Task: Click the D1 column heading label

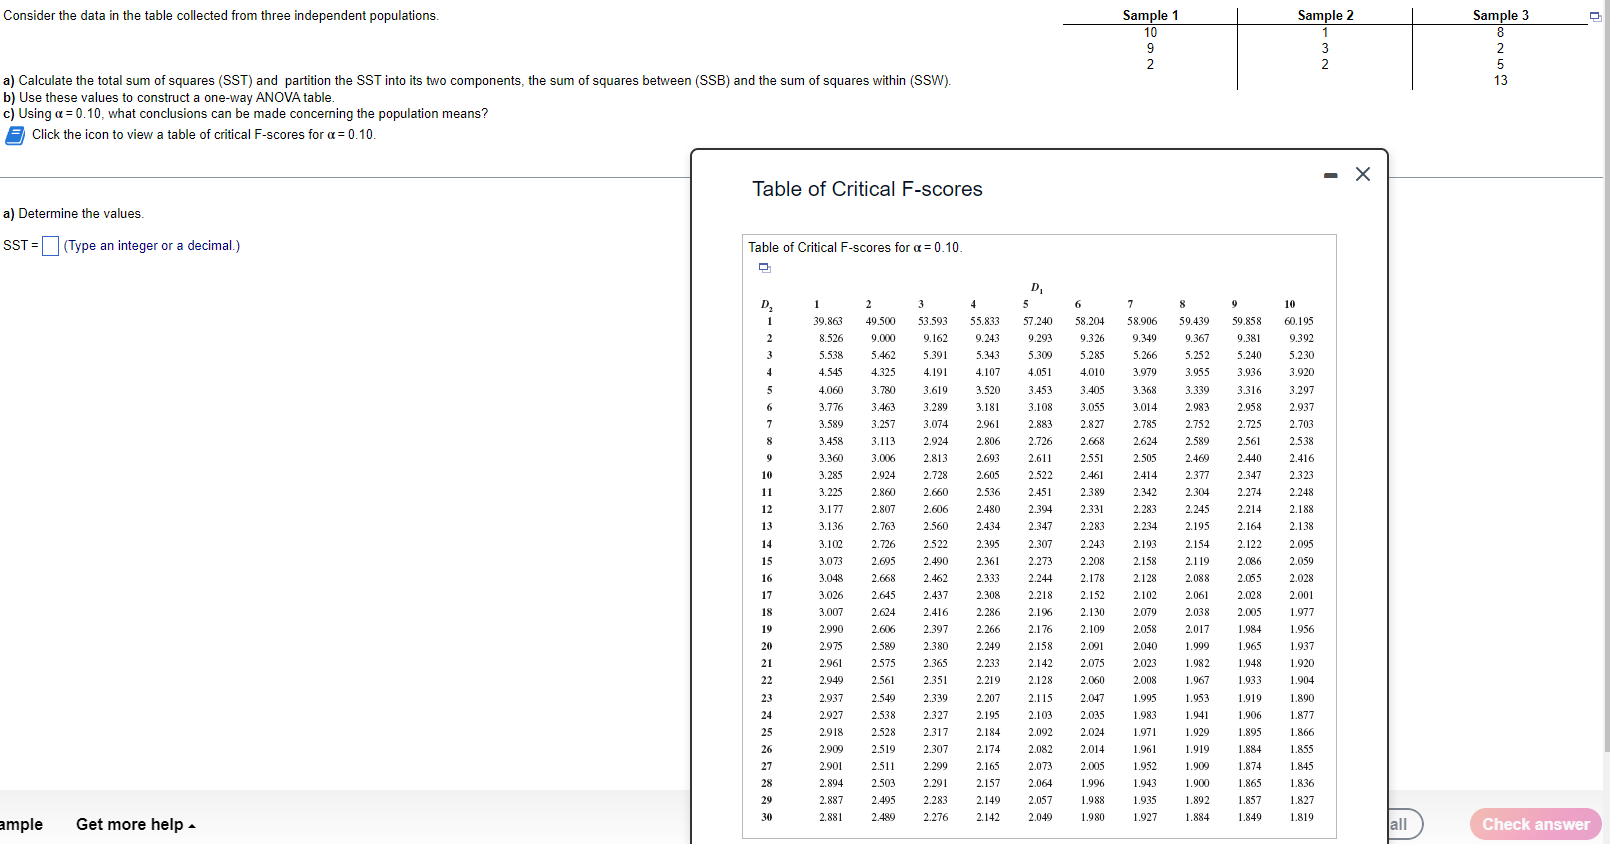Action: pos(1037,288)
